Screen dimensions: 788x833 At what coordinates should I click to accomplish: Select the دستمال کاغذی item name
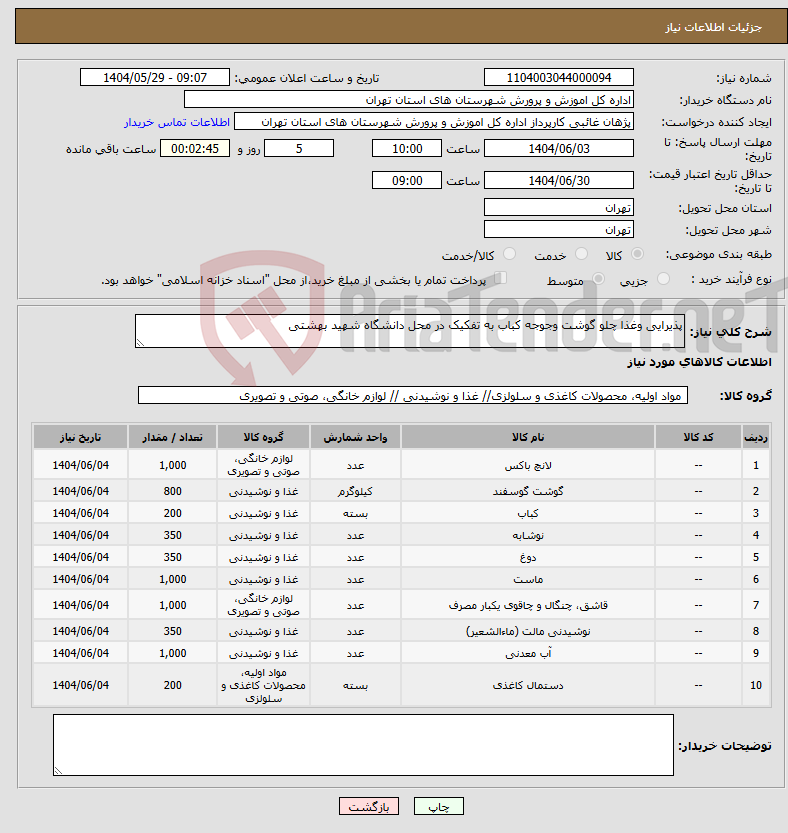(528, 685)
